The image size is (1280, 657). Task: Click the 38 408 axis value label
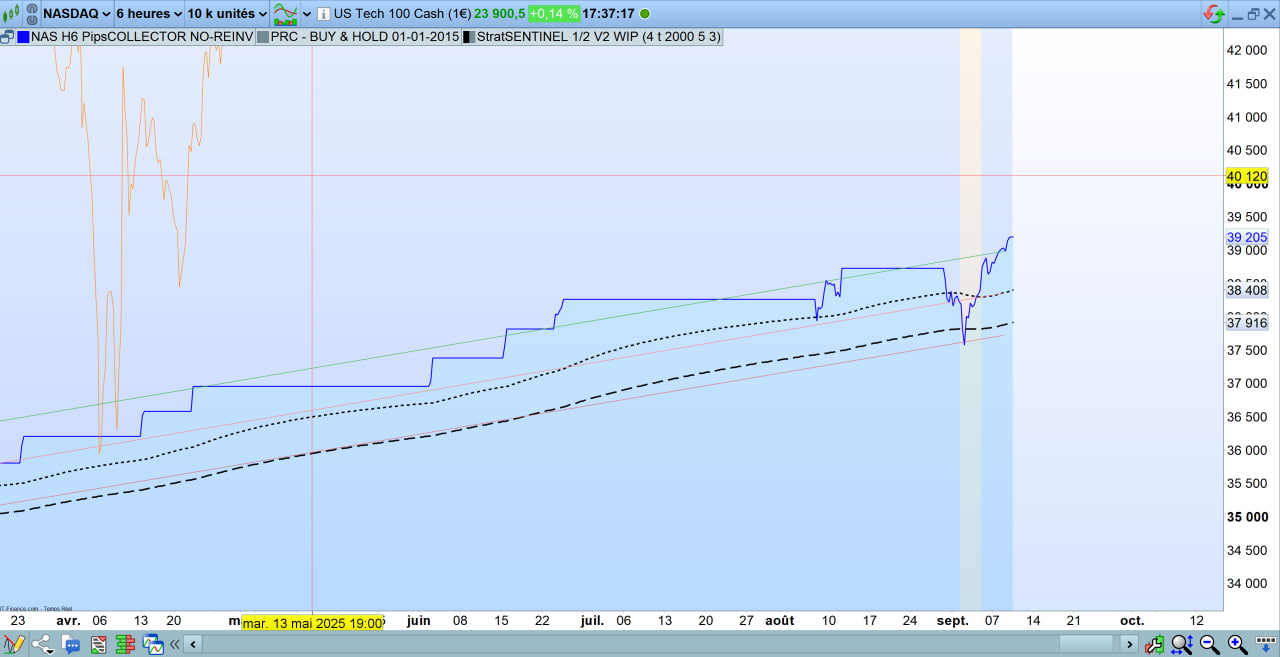[x=1246, y=290]
